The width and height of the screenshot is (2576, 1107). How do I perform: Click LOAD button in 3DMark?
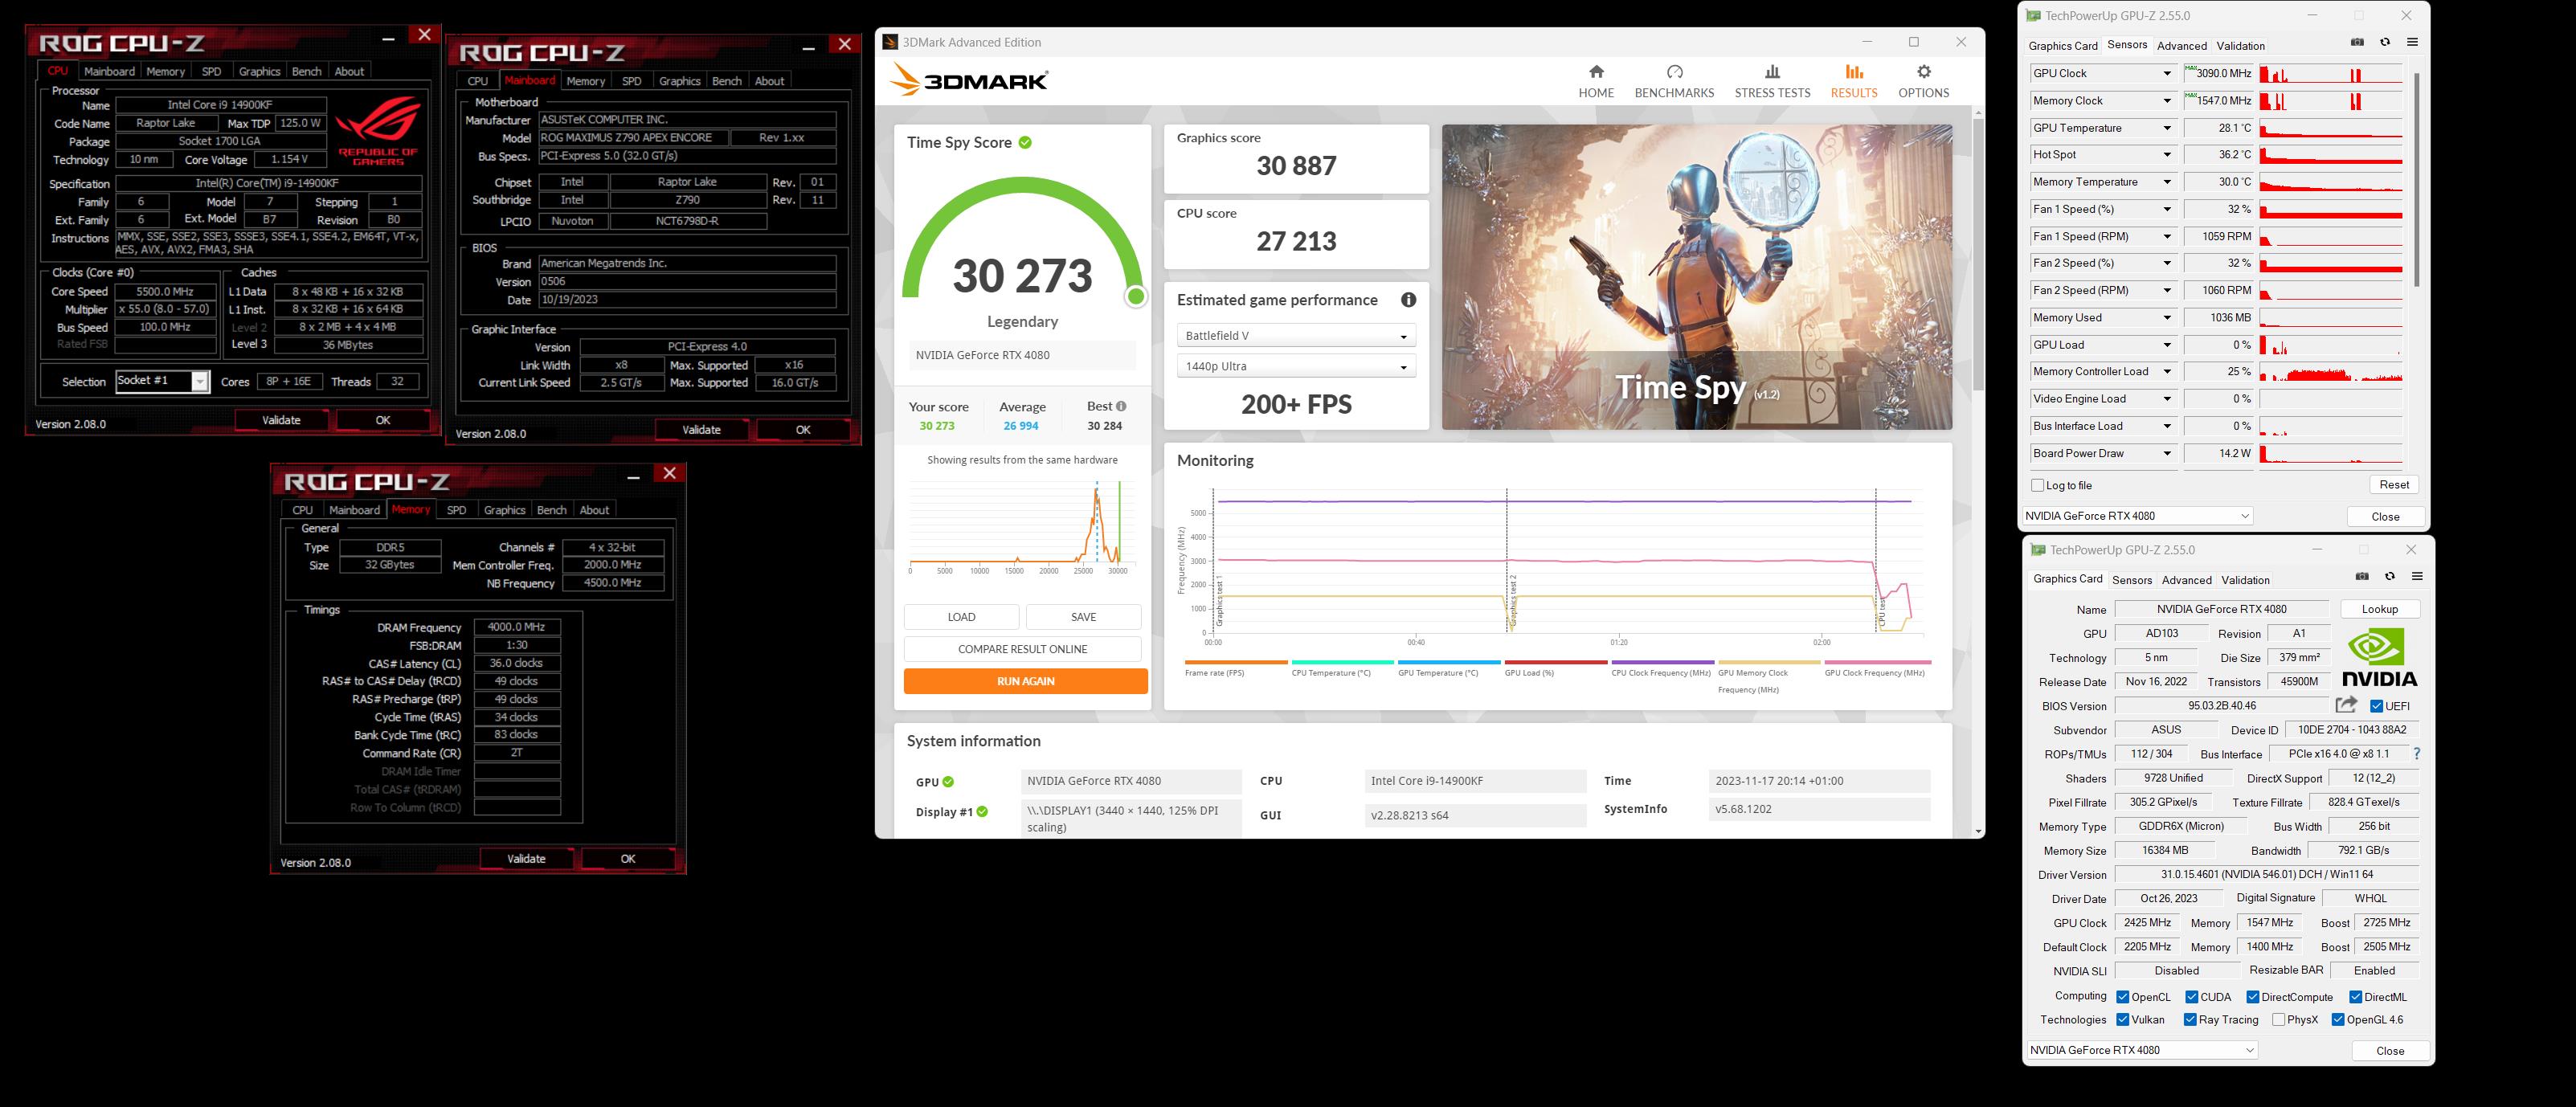961,617
